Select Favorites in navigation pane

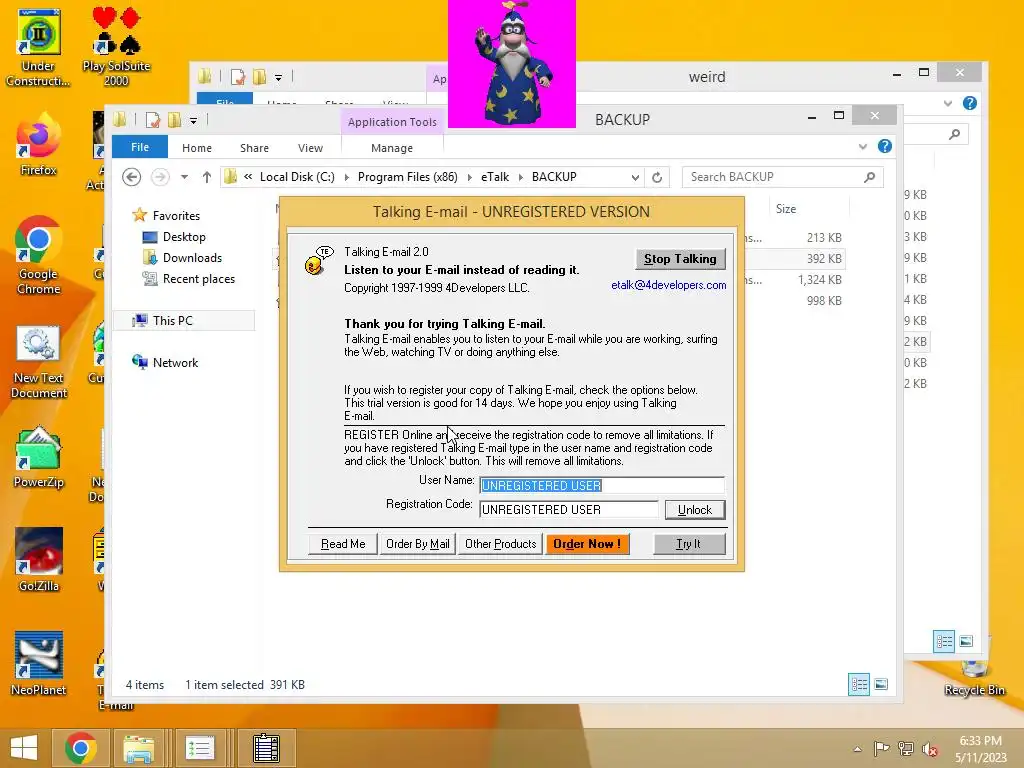point(176,216)
